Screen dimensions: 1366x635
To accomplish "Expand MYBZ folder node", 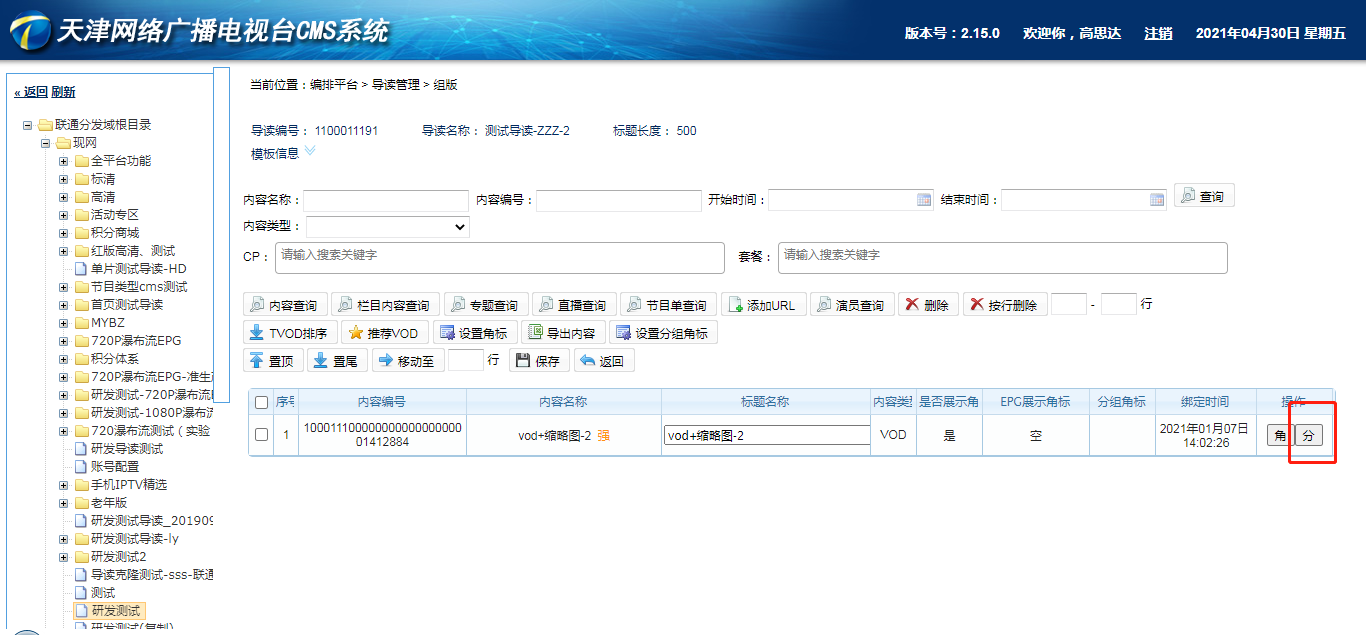I will [x=64, y=323].
